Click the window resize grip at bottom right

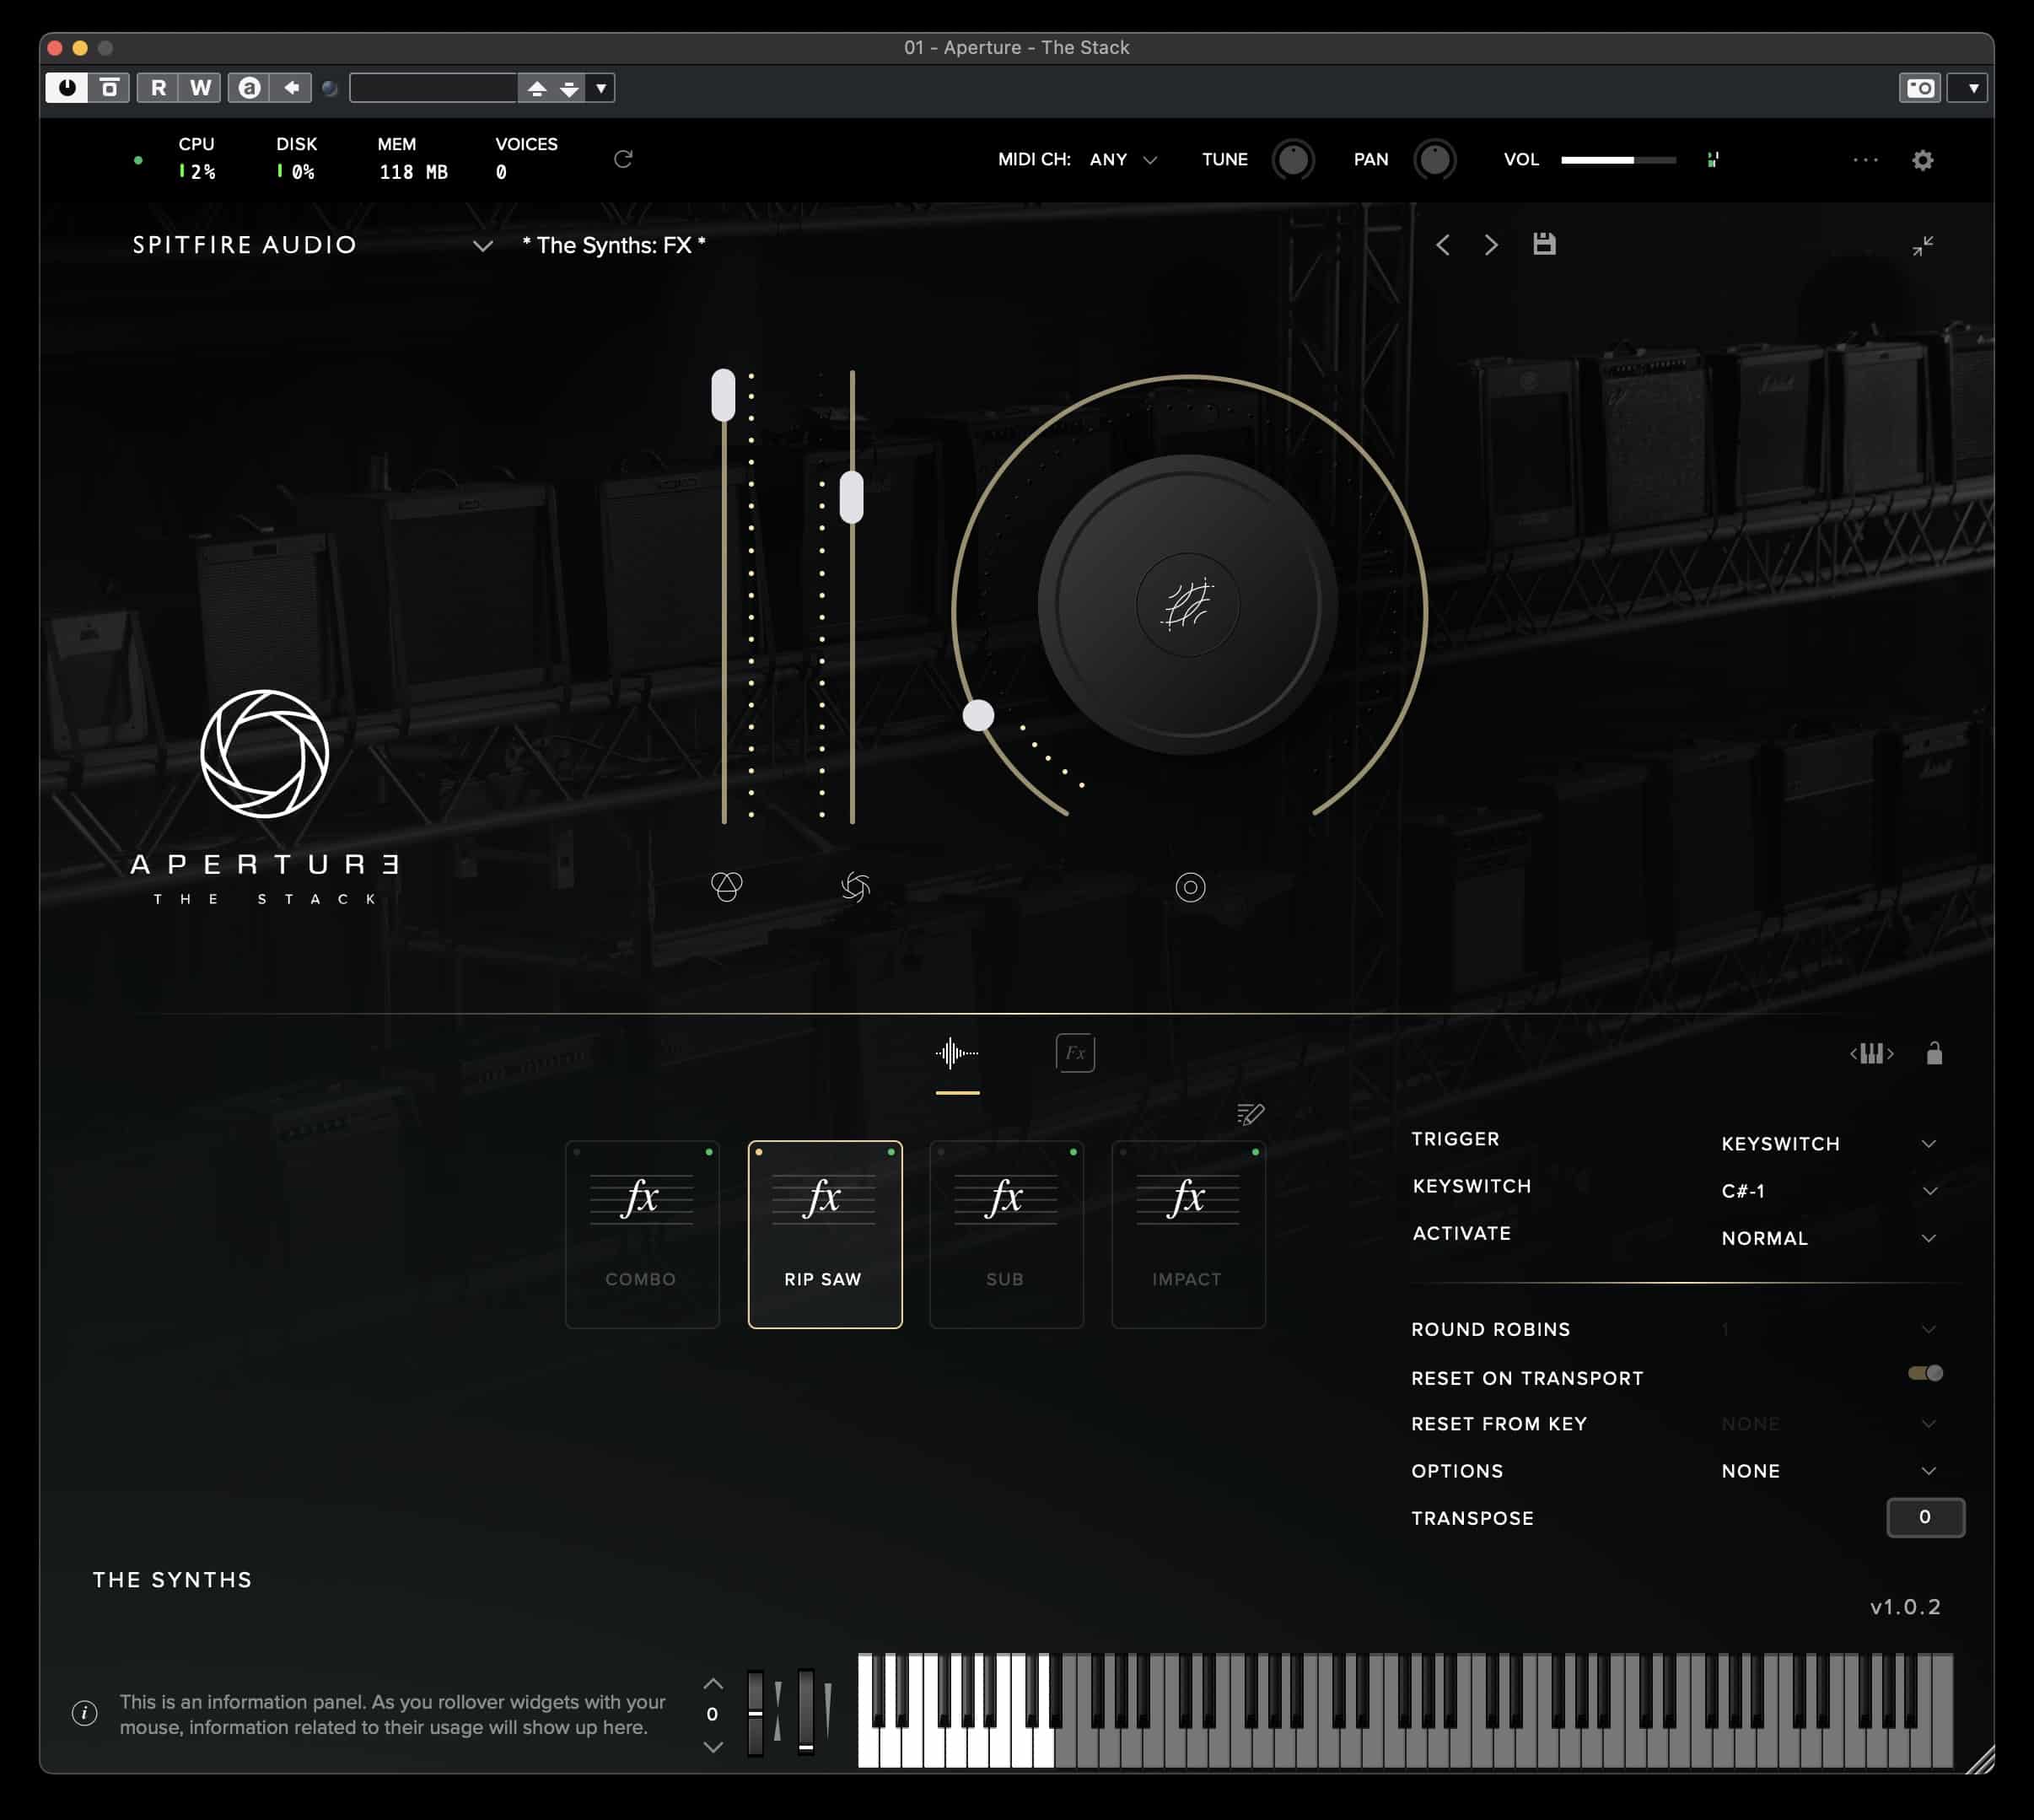tap(1979, 1759)
